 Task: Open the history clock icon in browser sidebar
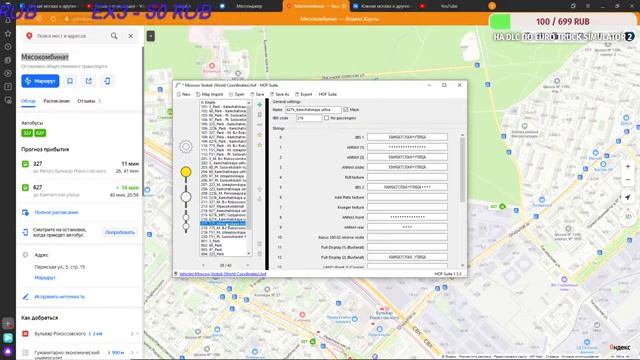(x=8, y=47)
